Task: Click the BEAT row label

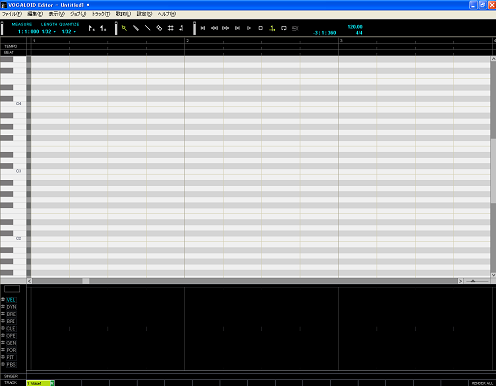Action: coord(9,52)
